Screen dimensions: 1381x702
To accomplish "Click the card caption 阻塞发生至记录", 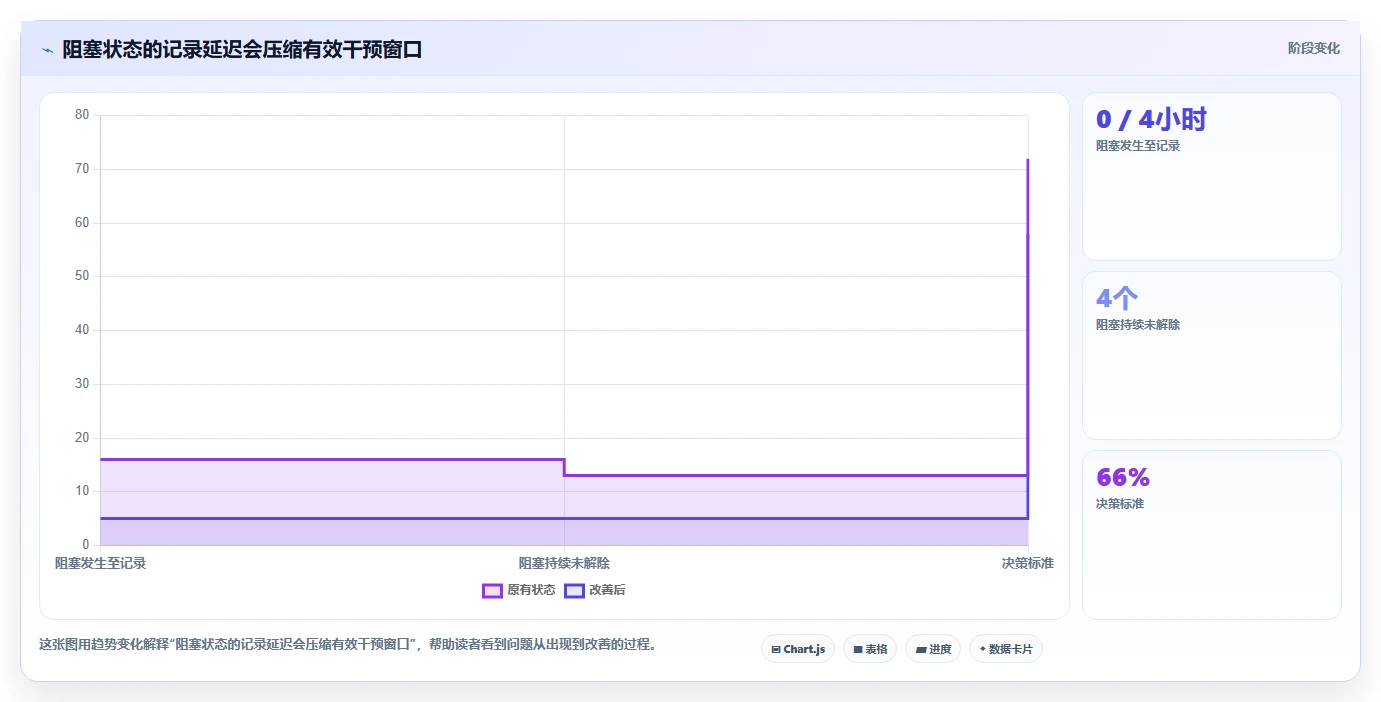I will 1138,146.
